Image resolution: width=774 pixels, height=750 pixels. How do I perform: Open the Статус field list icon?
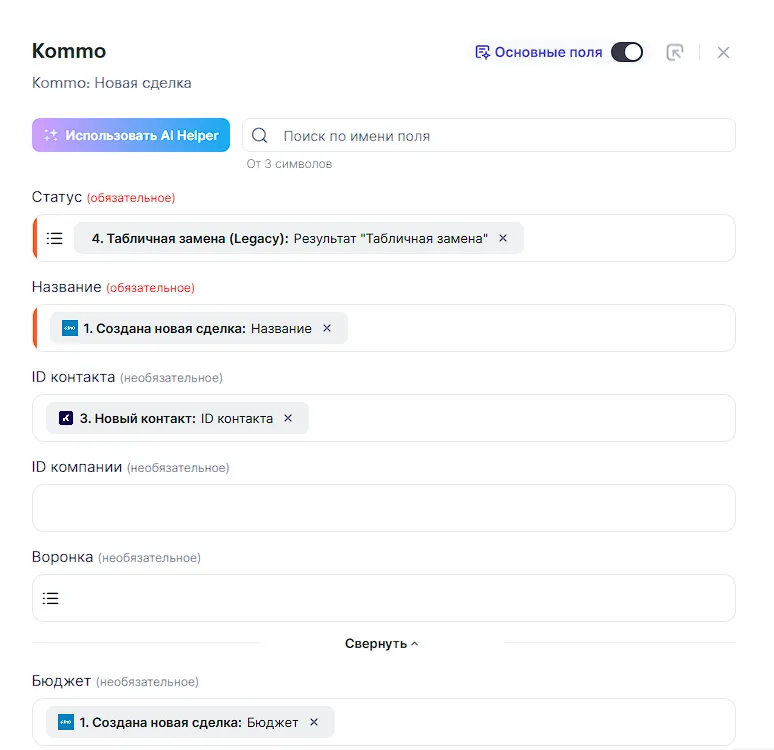55,238
